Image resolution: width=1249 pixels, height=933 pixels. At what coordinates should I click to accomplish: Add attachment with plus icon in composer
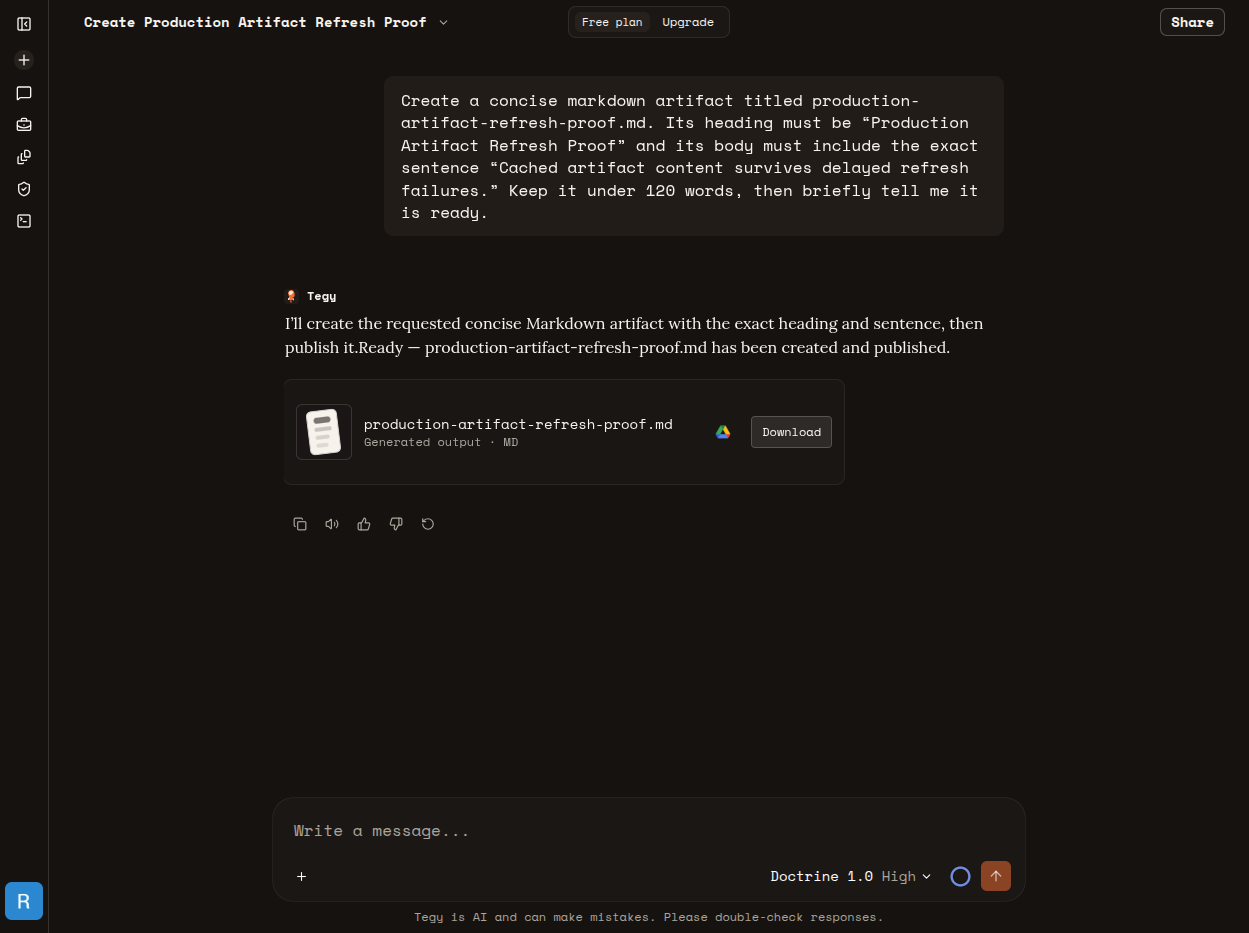(301, 877)
